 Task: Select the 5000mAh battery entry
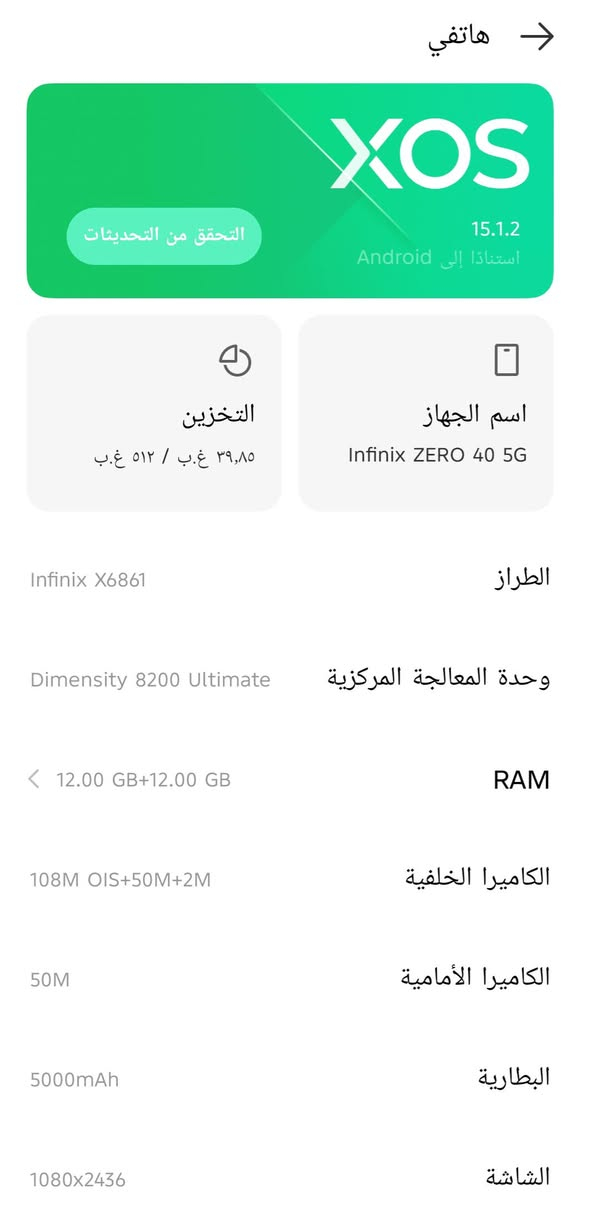click(295, 1078)
